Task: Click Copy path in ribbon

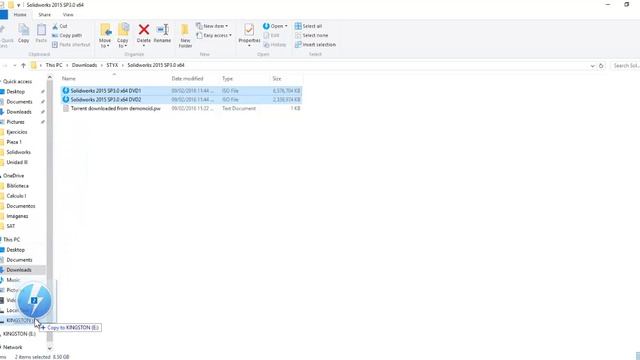Action: (67, 36)
